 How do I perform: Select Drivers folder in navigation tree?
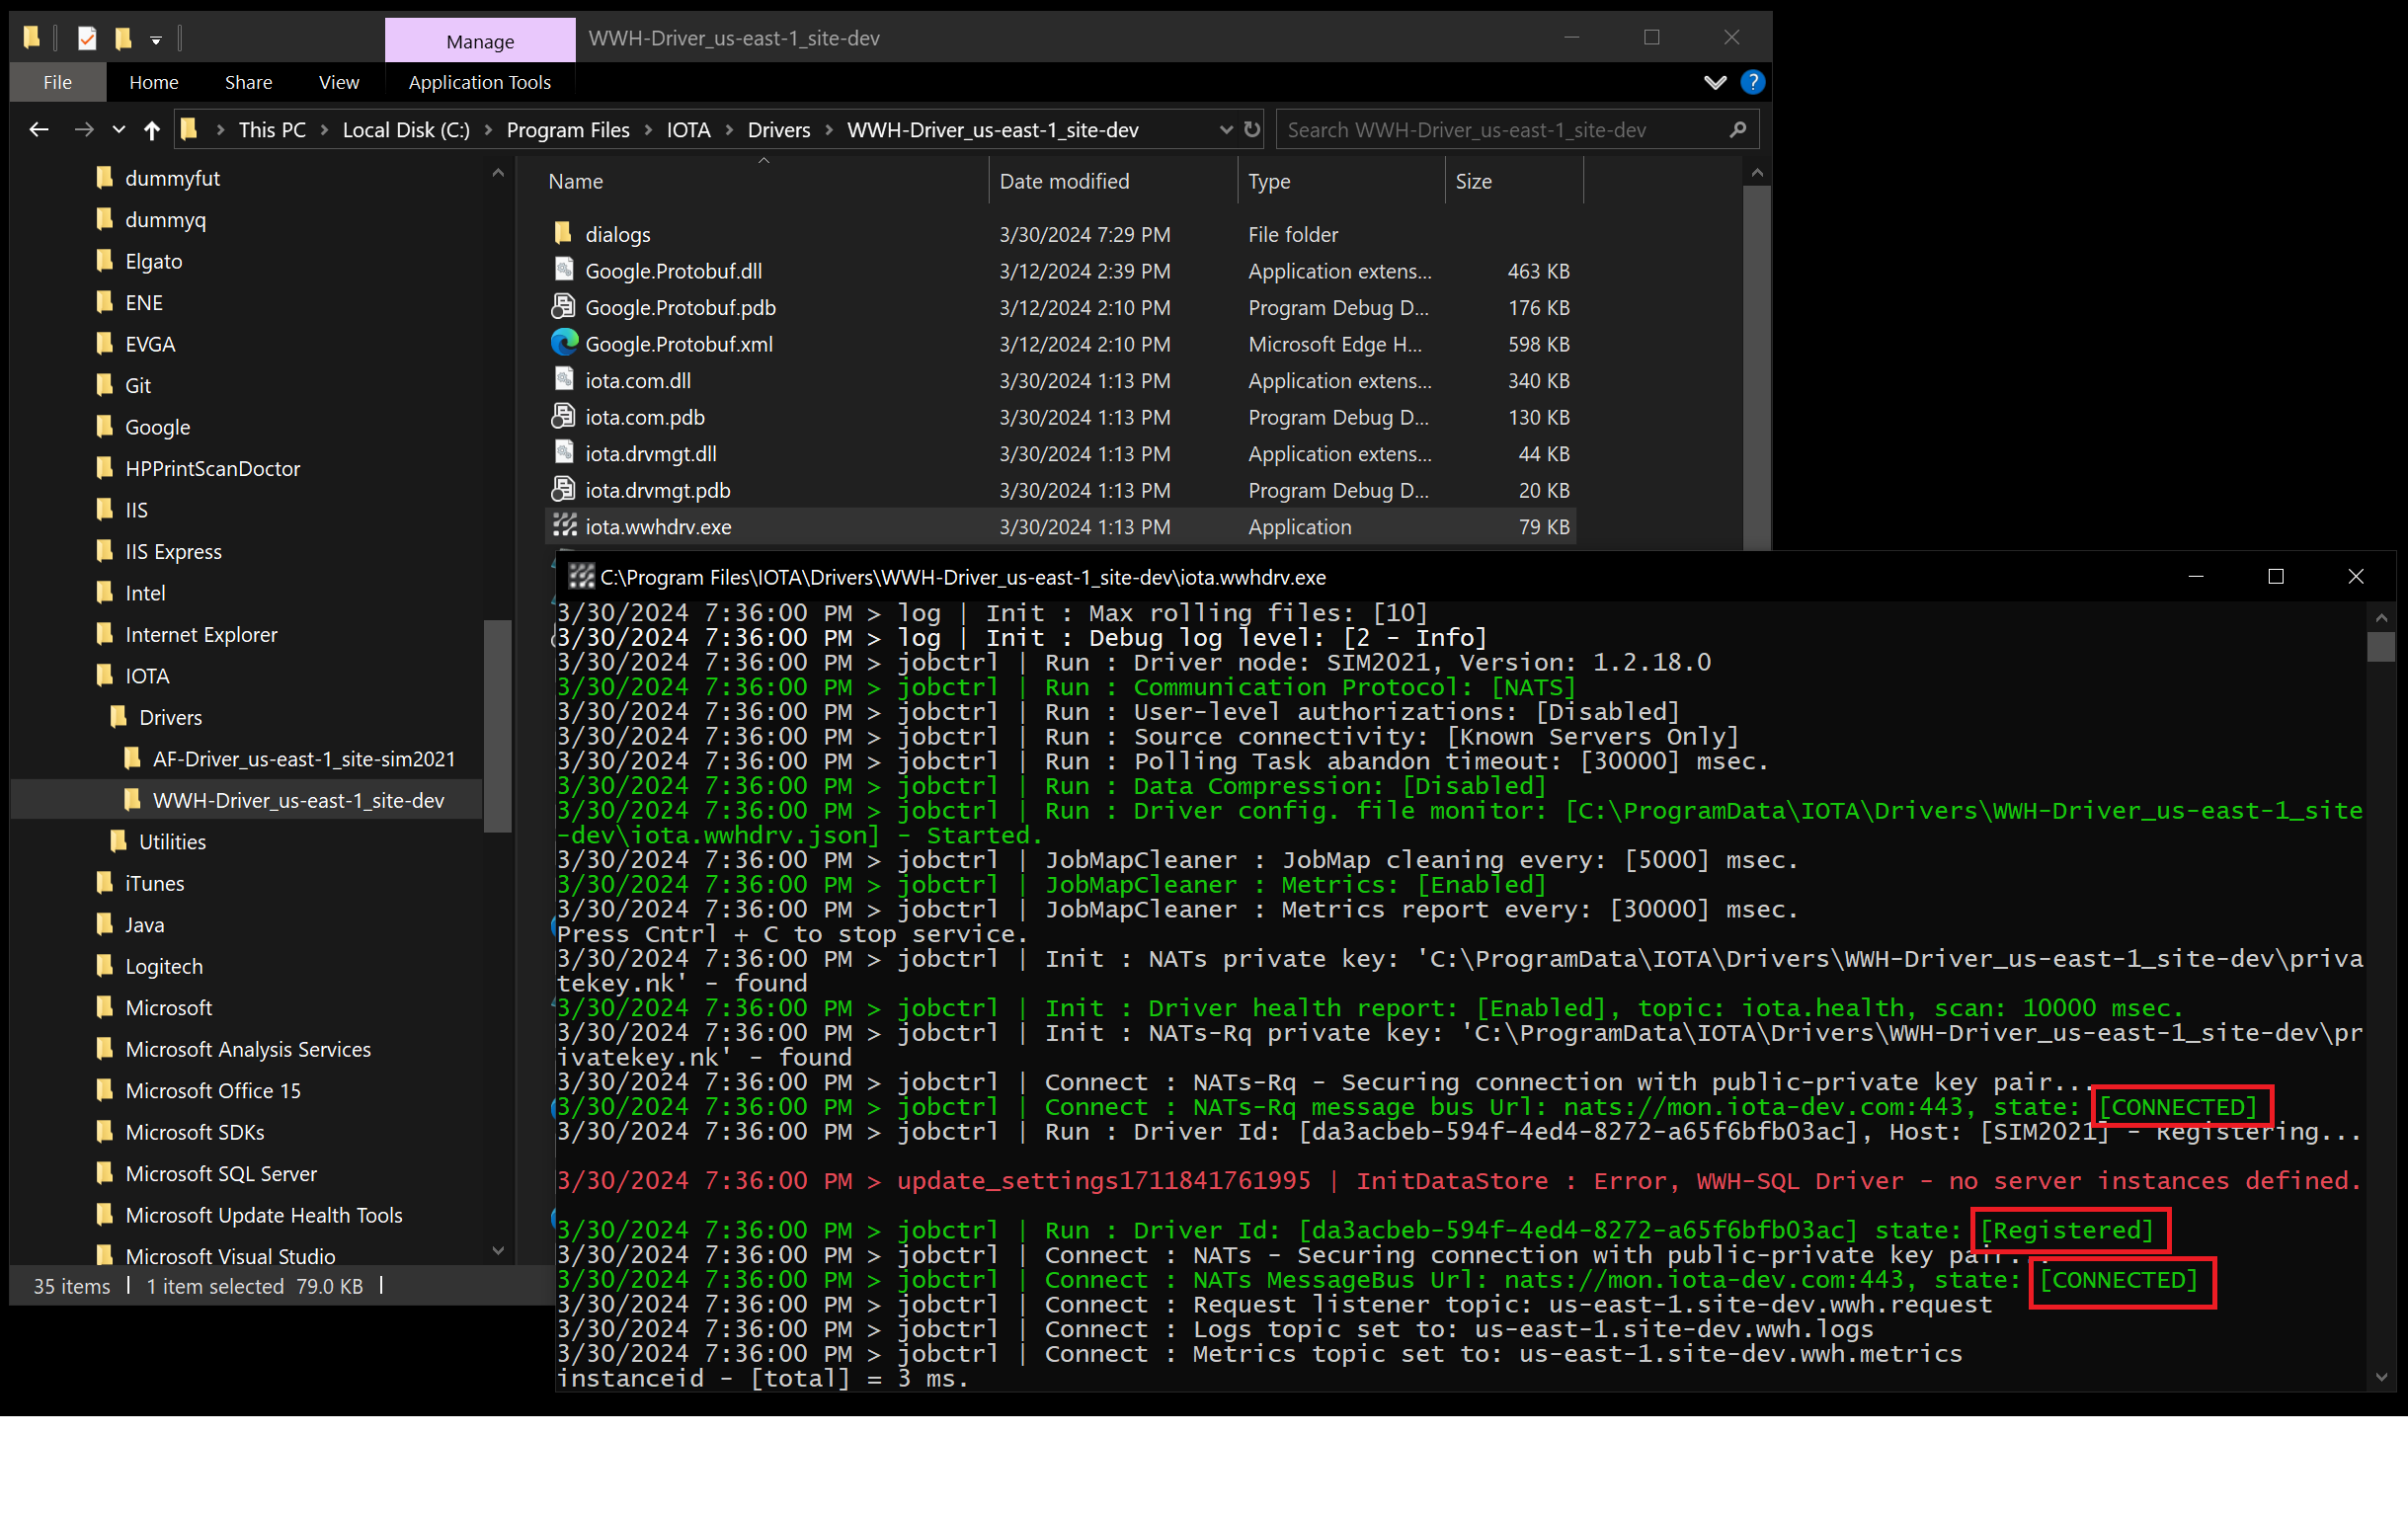pyautogui.click(x=170, y=717)
